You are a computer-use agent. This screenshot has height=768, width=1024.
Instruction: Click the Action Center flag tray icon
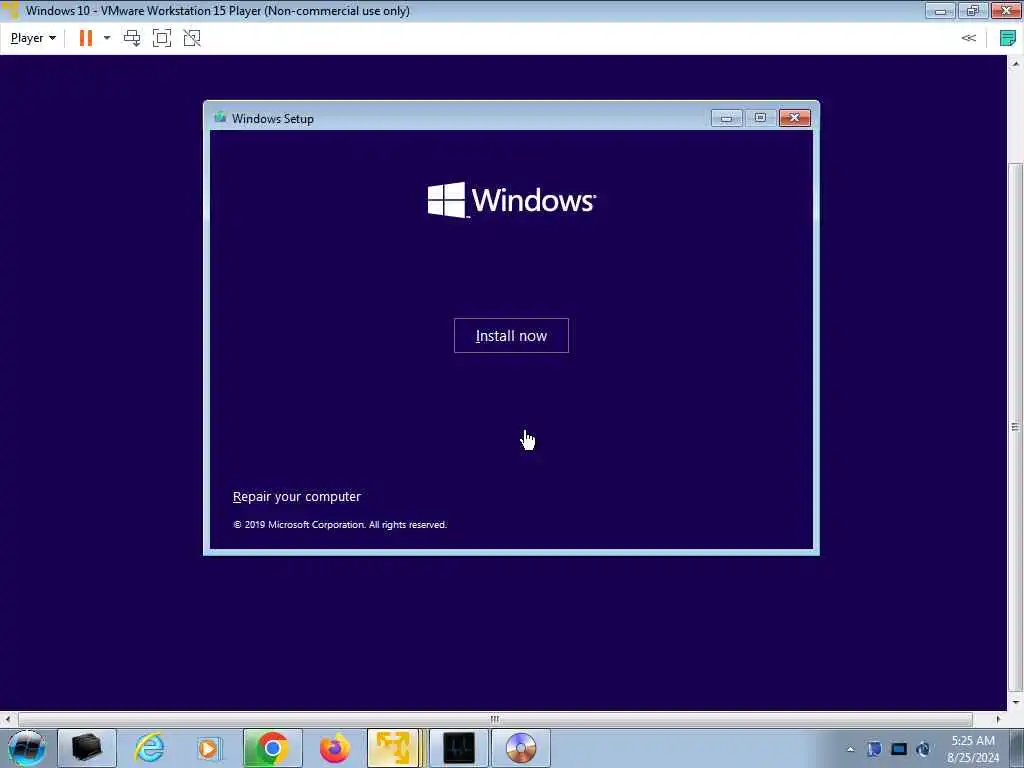coord(874,749)
